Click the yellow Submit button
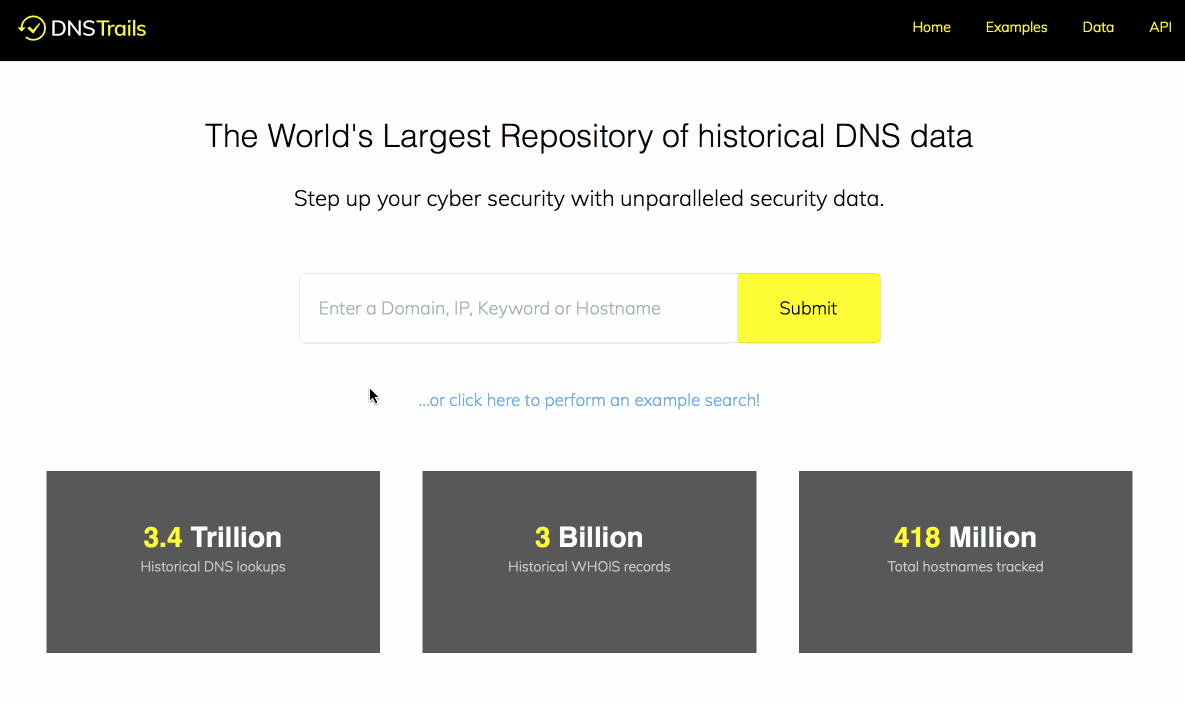This screenshot has width=1185, height=705. [x=809, y=308]
